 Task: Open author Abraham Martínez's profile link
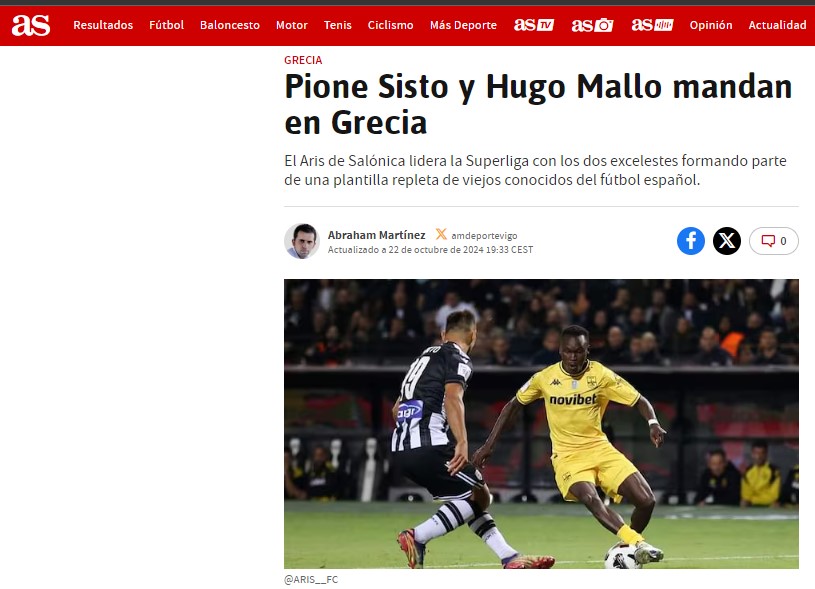[x=376, y=235]
